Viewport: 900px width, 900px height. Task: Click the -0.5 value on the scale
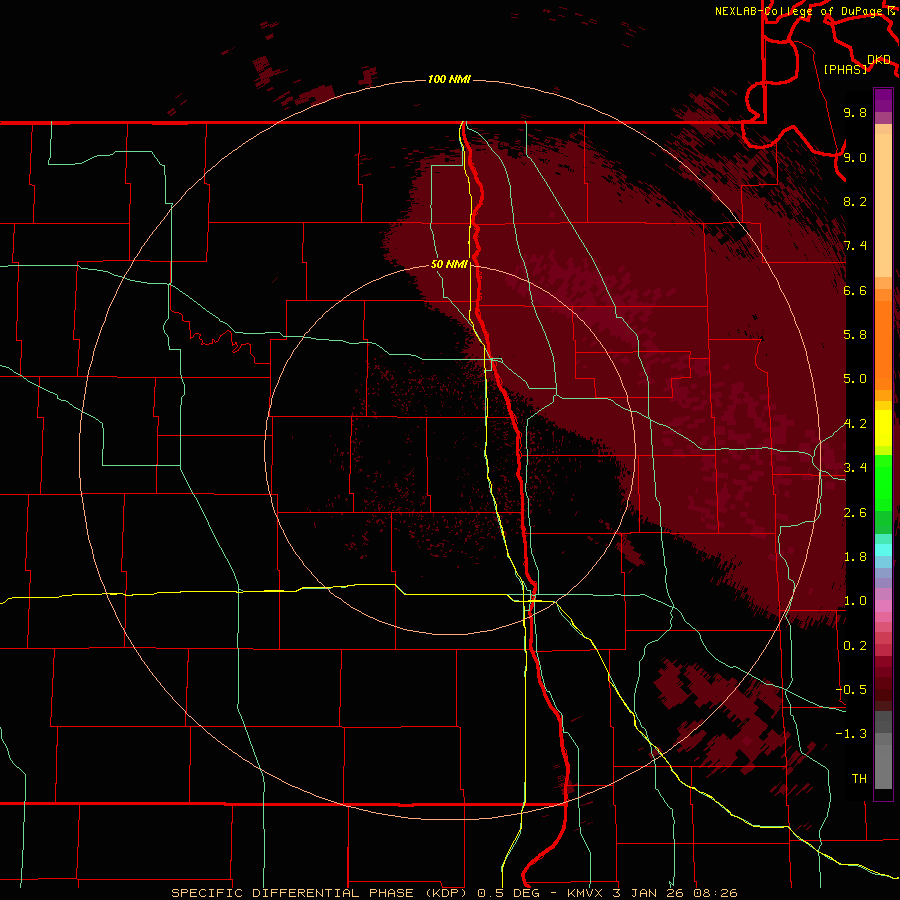point(851,690)
